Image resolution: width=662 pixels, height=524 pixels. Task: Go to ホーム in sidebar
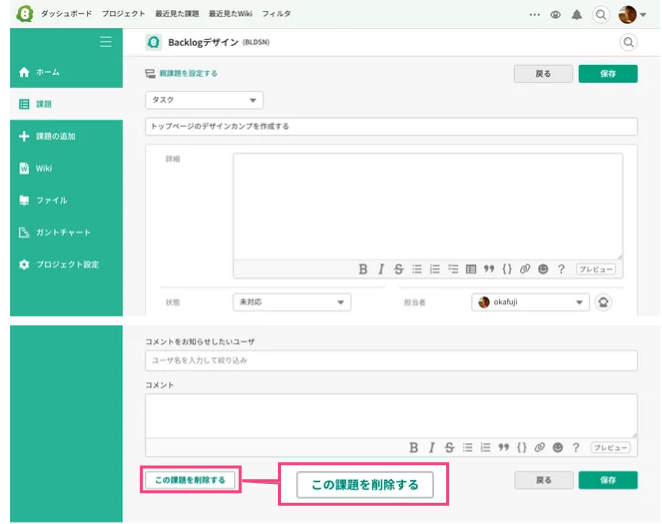[x=66, y=72]
